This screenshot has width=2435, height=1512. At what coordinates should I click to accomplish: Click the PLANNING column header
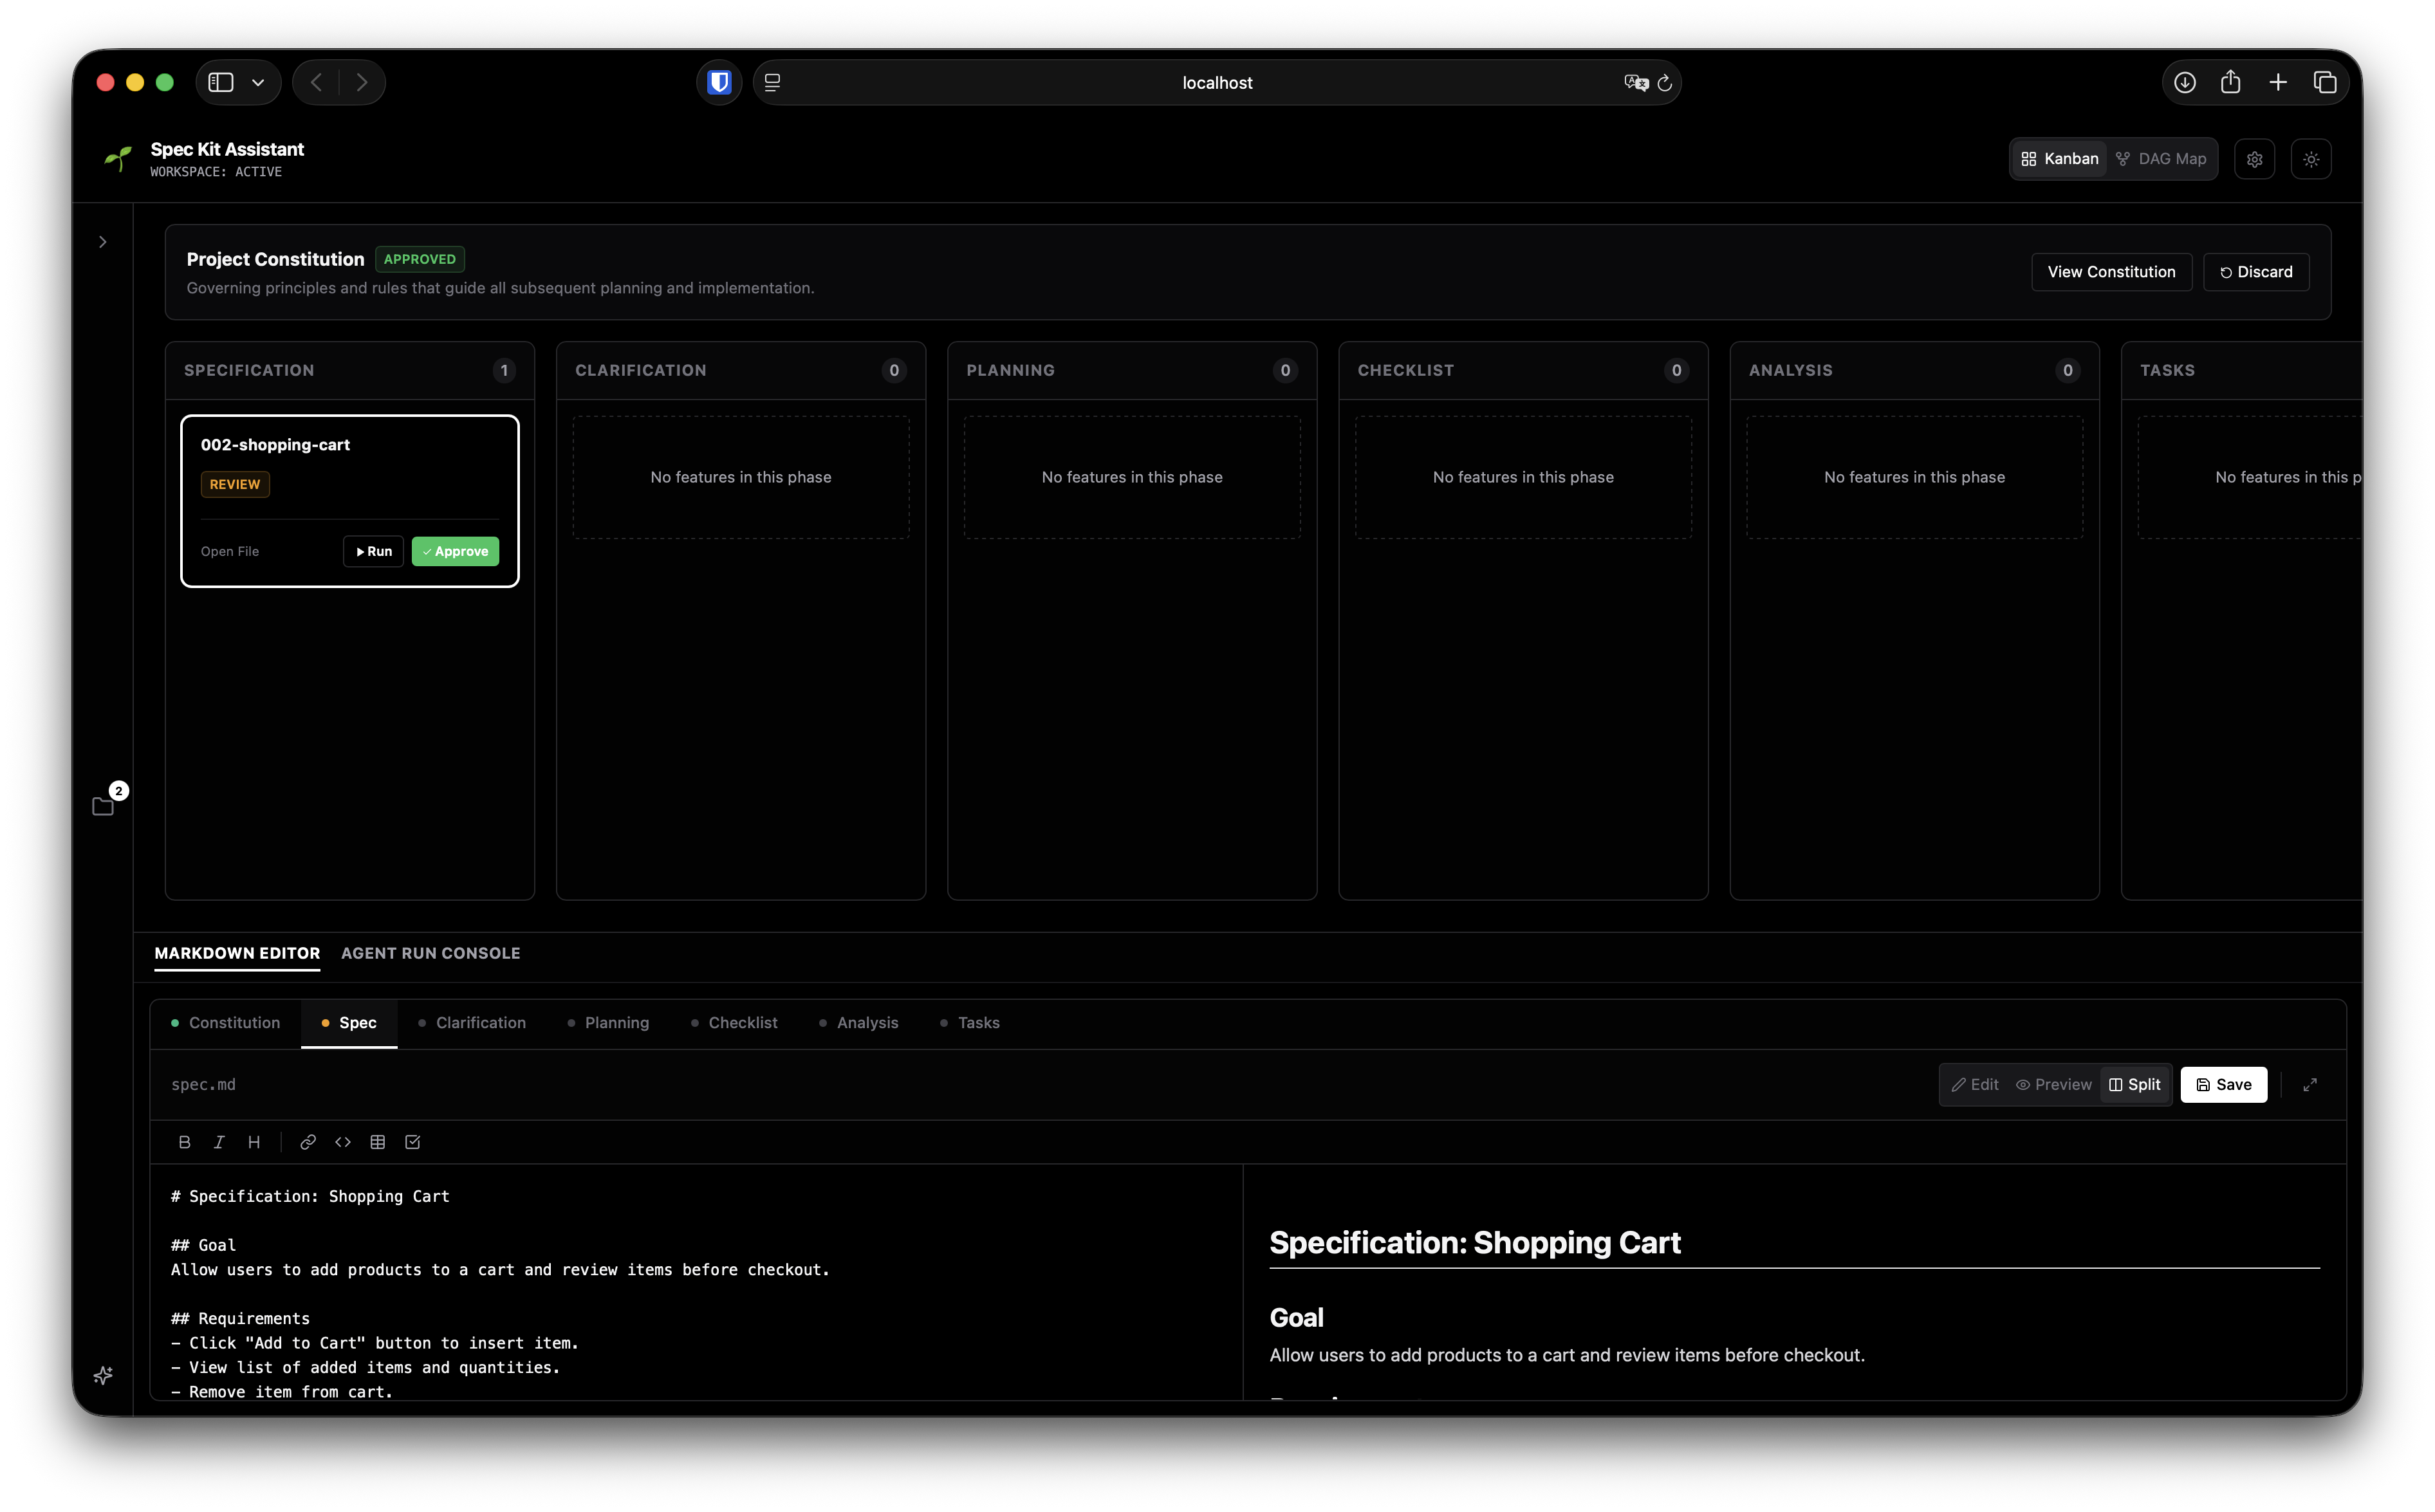coord(1010,370)
